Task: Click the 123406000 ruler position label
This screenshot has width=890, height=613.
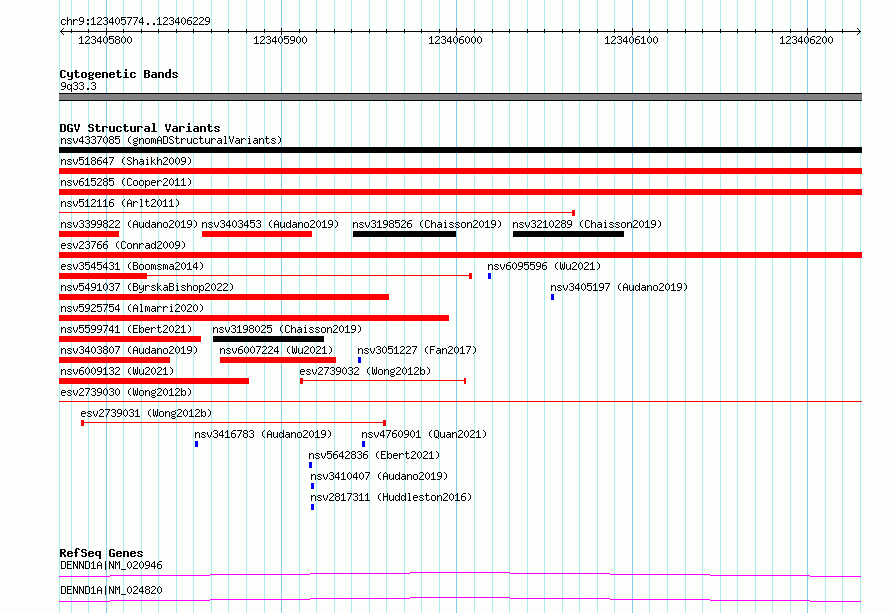Action: (x=455, y=40)
